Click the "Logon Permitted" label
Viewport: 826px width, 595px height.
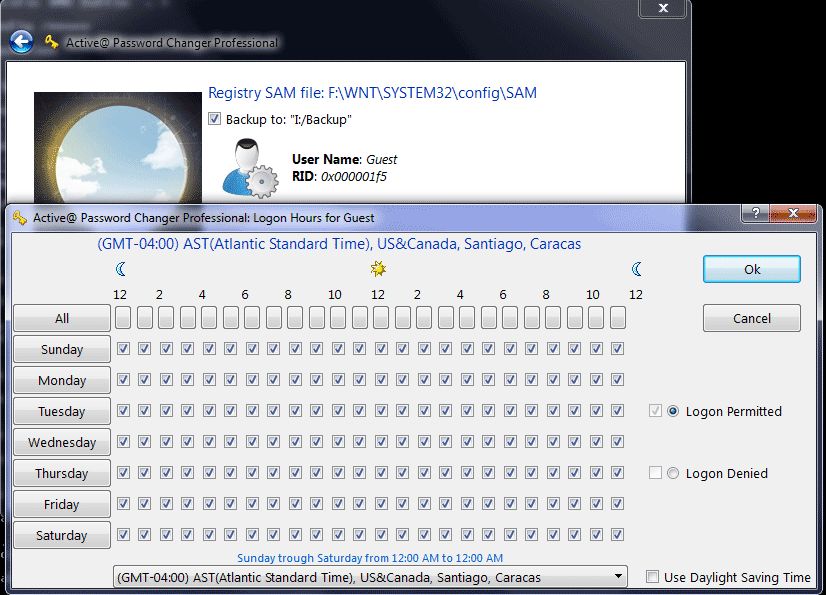[x=733, y=412]
